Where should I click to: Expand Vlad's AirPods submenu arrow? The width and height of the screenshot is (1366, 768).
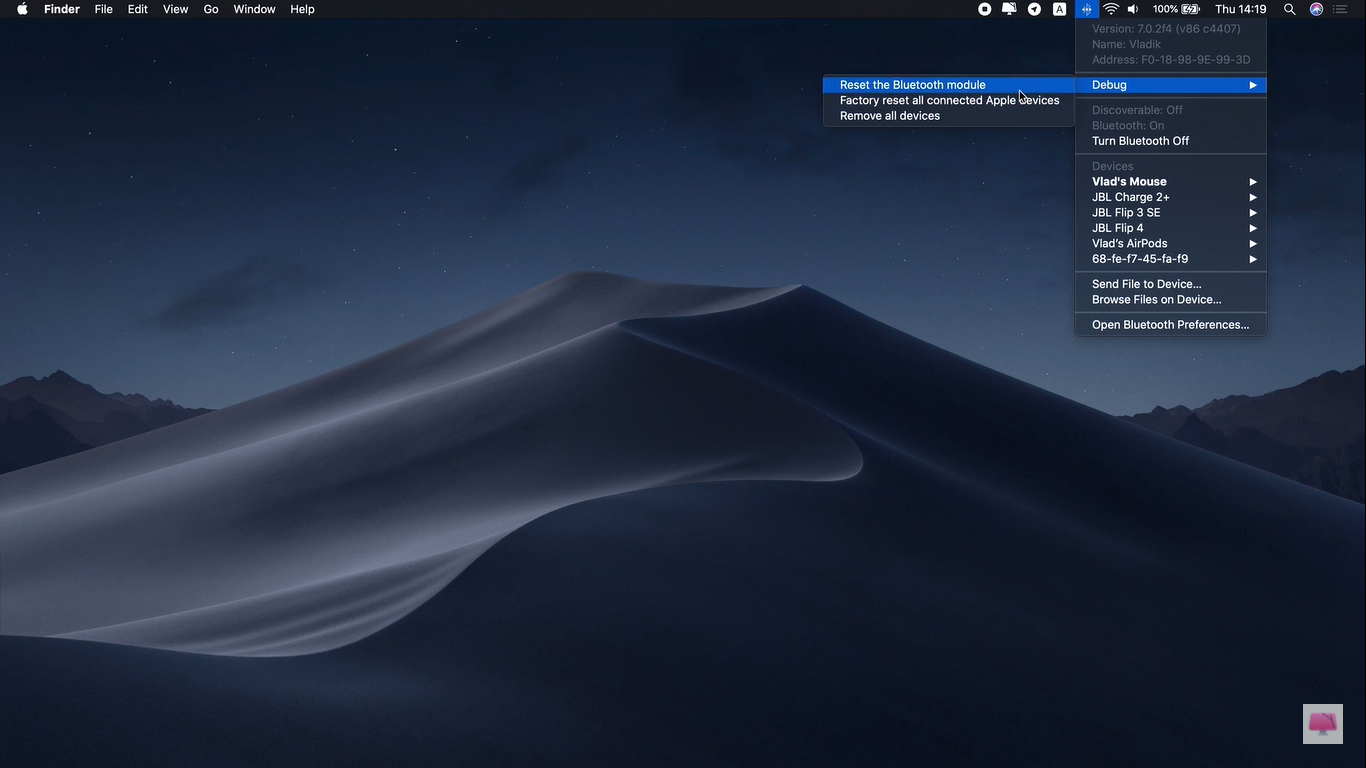[1253, 244]
